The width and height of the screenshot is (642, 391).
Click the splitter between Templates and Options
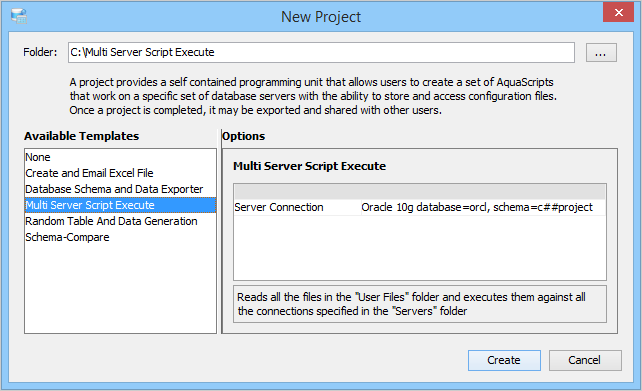point(219,232)
